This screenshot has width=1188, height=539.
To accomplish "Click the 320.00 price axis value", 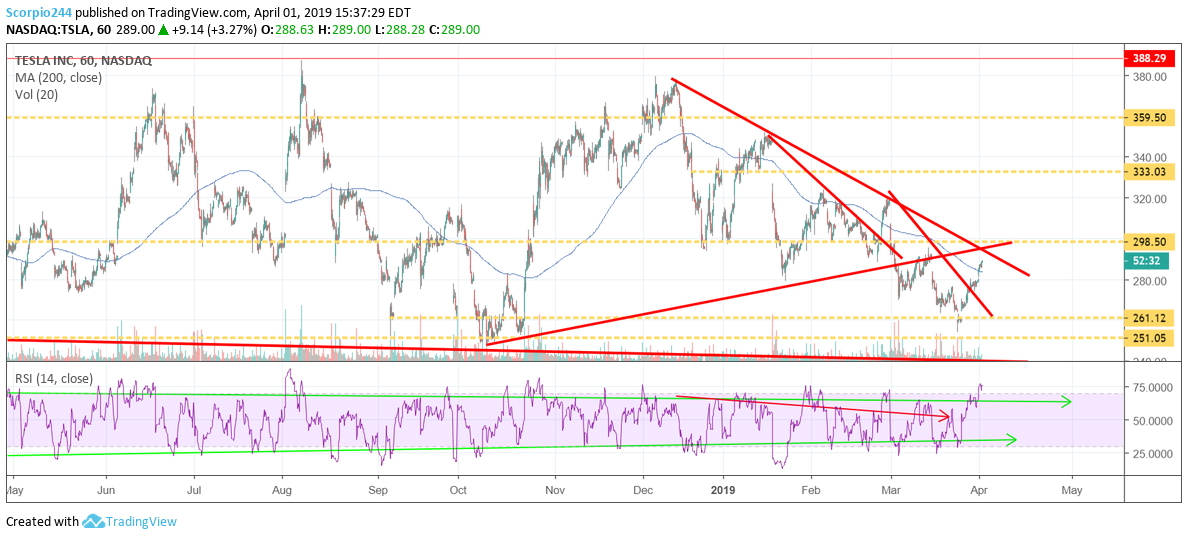I will (1147, 199).
